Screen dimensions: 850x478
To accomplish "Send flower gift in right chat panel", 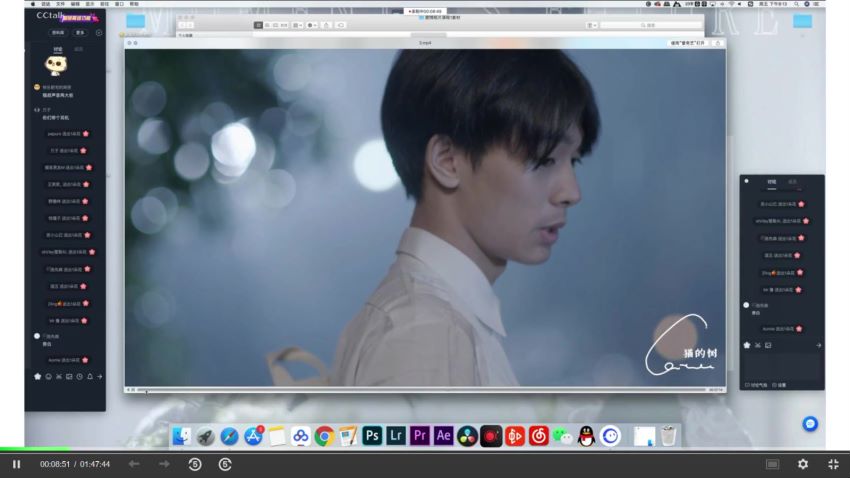I will 747,345.
